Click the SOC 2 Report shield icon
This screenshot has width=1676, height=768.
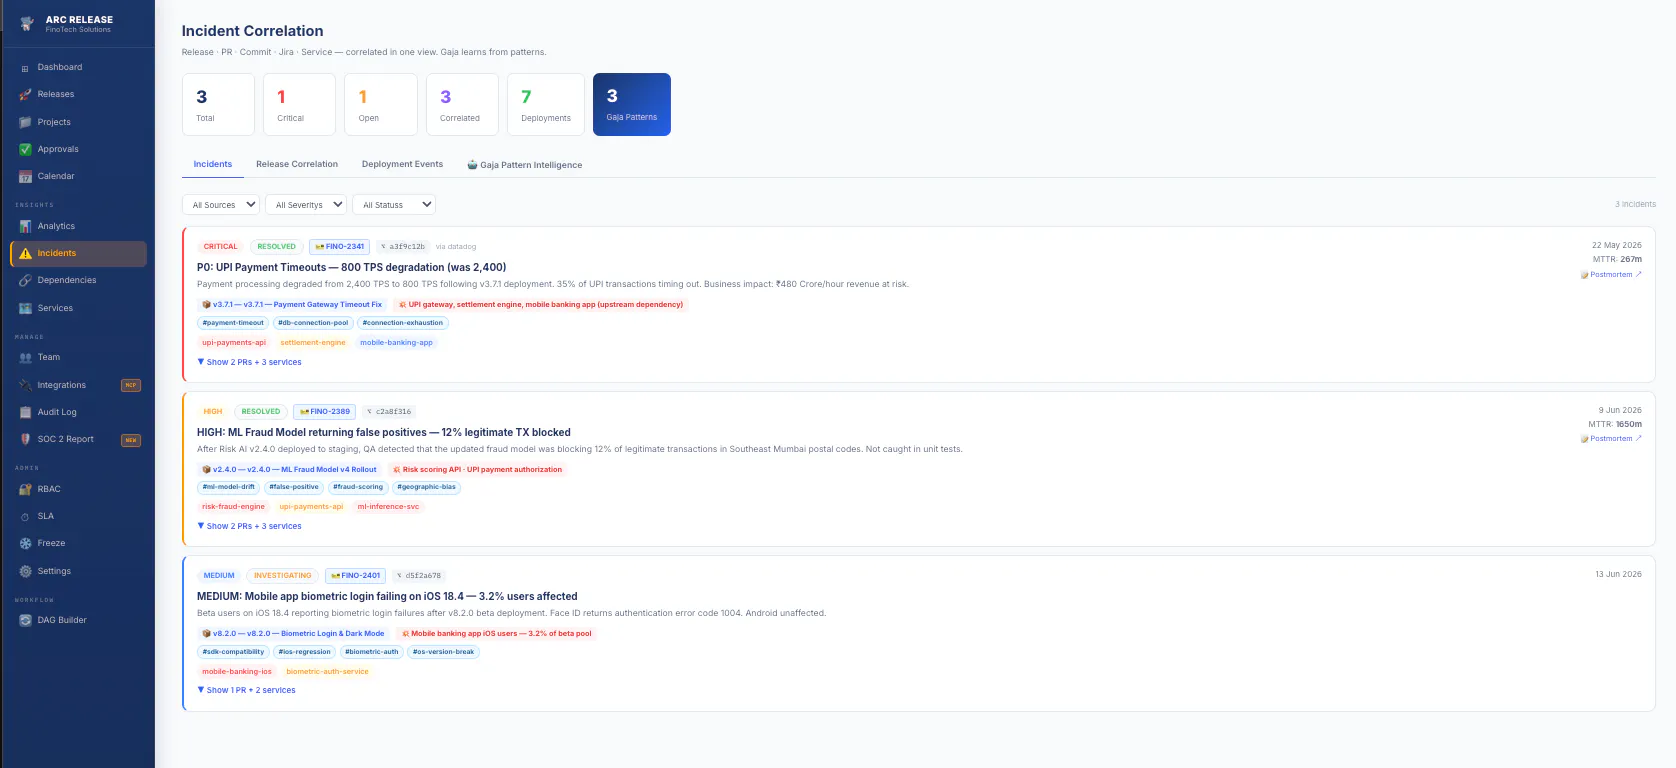coord(25,439)
